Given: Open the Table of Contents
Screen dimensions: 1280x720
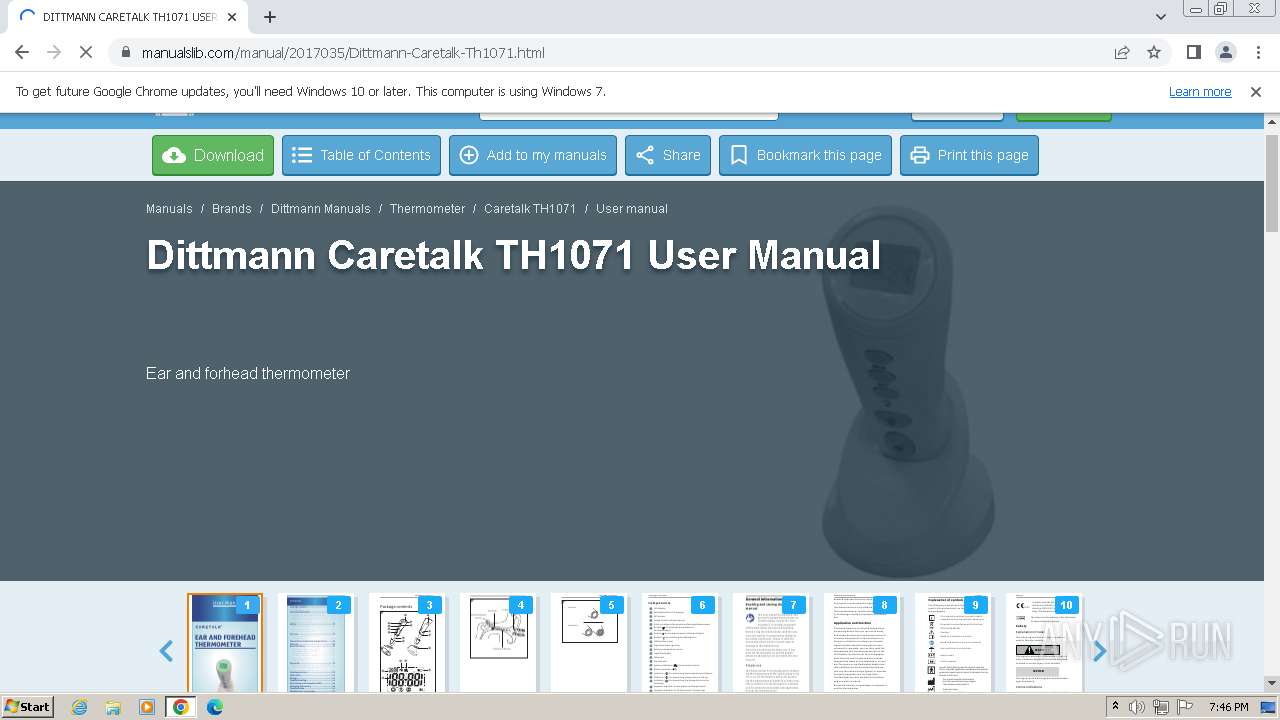Looking at the screenshot, I should pos(361,155).
